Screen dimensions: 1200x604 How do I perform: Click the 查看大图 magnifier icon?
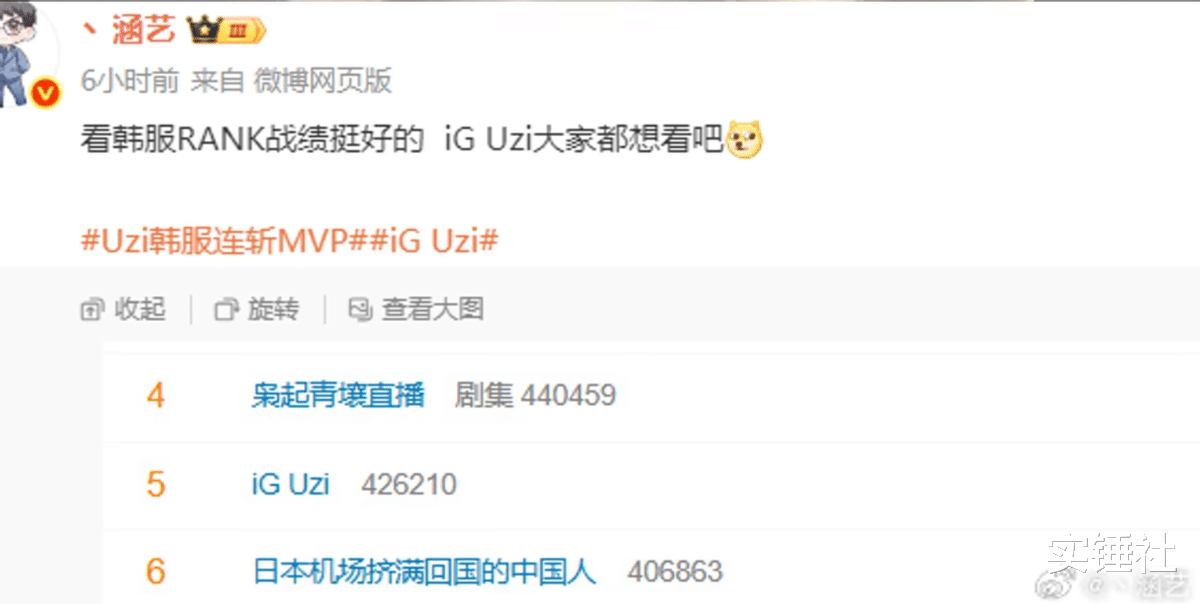coord(360,310)
